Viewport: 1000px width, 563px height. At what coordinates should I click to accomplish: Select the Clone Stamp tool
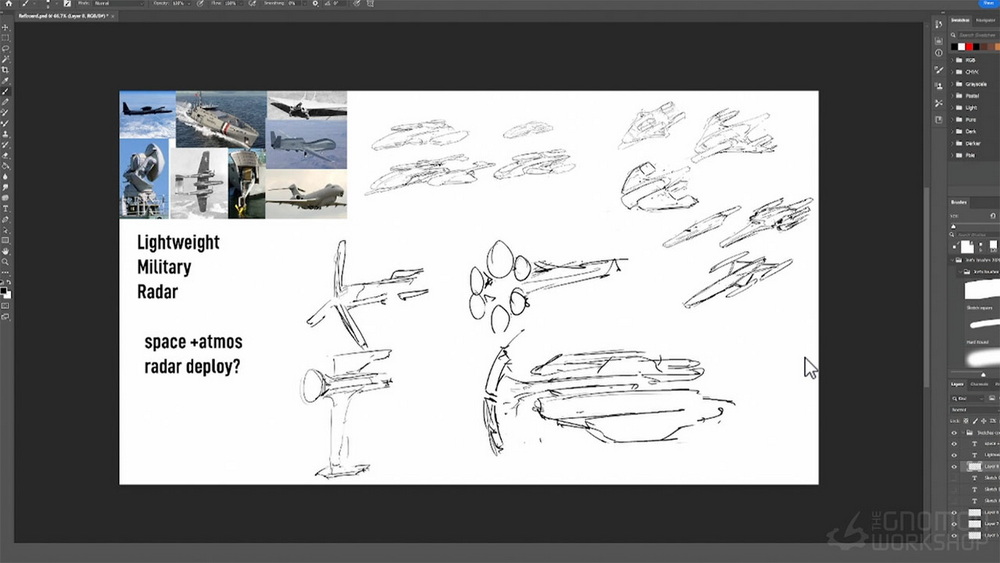click(5, 134)
